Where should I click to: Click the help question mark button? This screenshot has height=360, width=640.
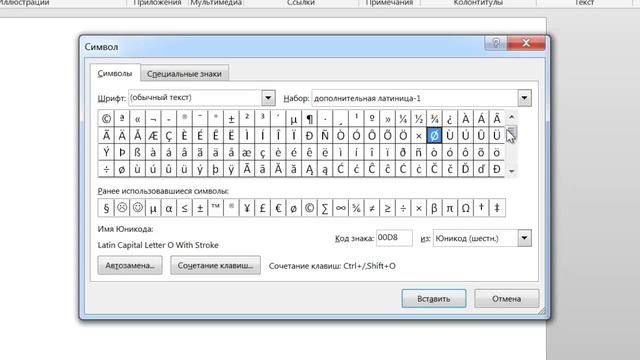pyautogui.click(x=496, y=43)
